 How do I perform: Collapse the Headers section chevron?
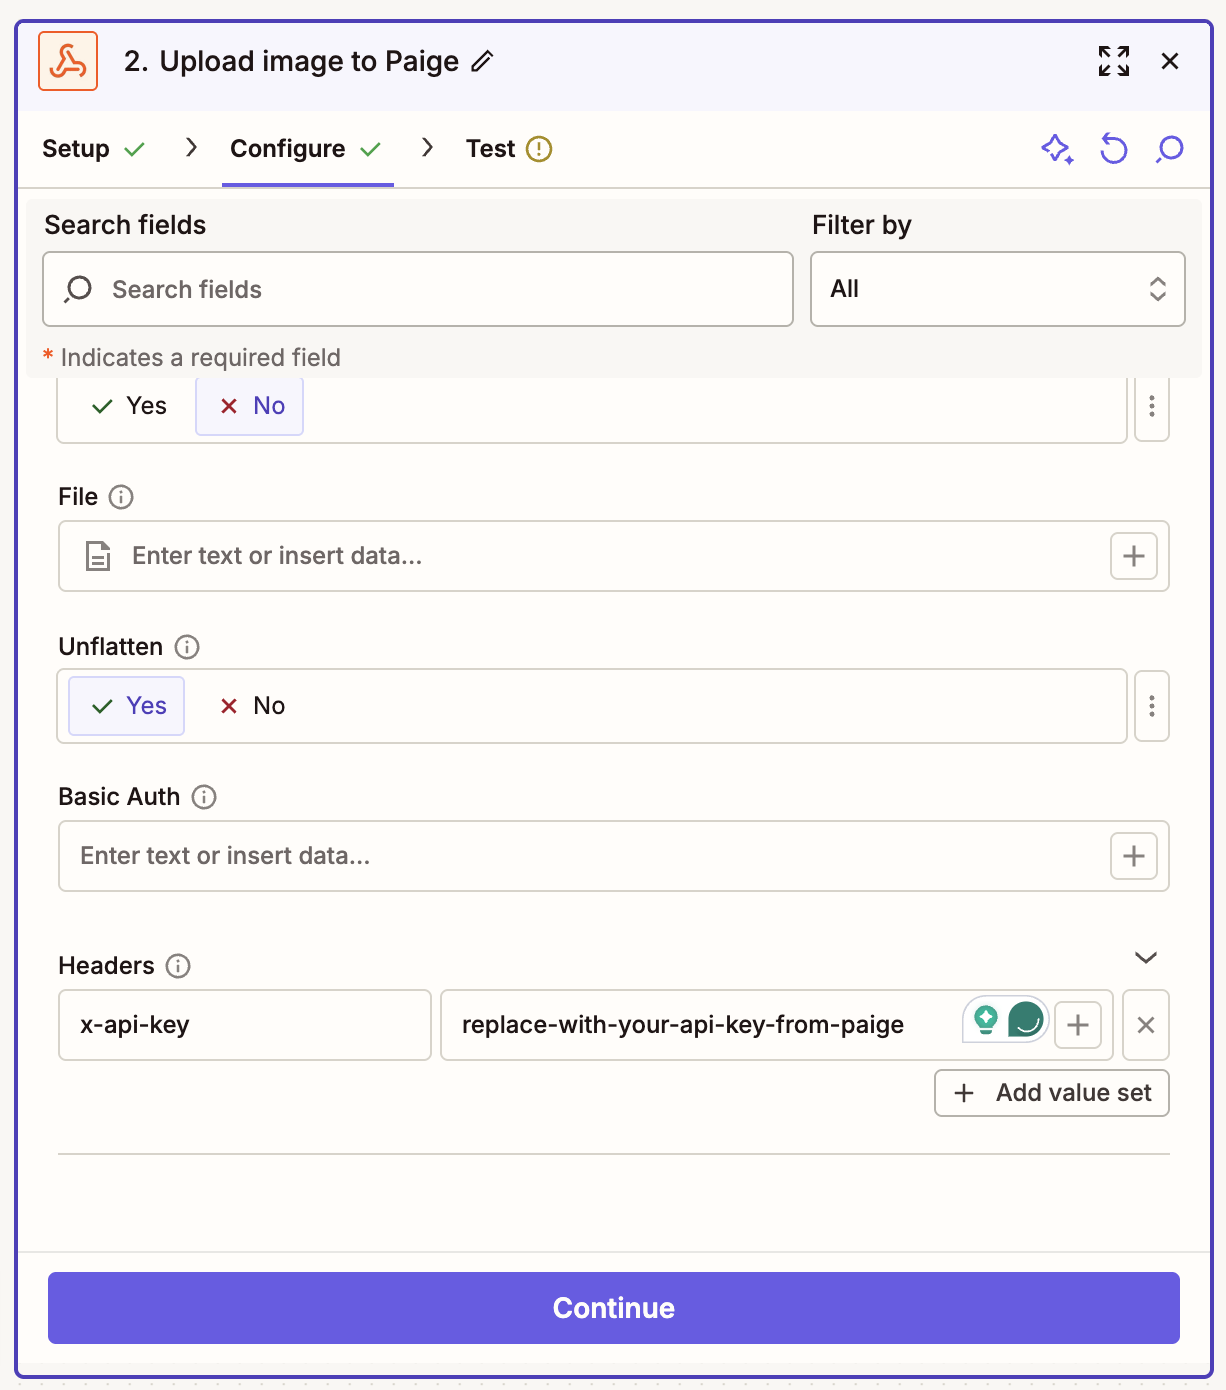tap(1146, 958)
